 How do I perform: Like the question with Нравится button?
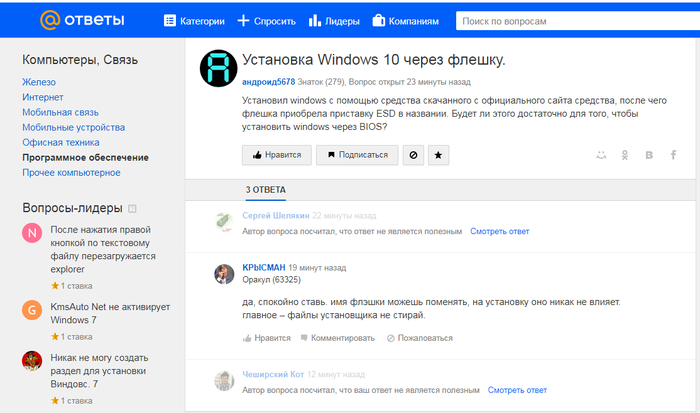click(x=275, y=155)
